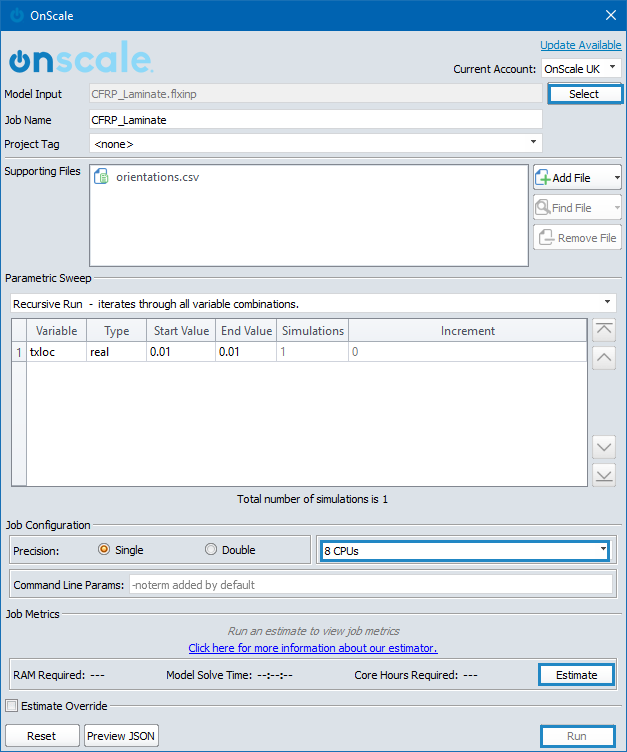This screenshot has height=752, width=627.
Task: Click the Type column header
Action: click(117, 330)
